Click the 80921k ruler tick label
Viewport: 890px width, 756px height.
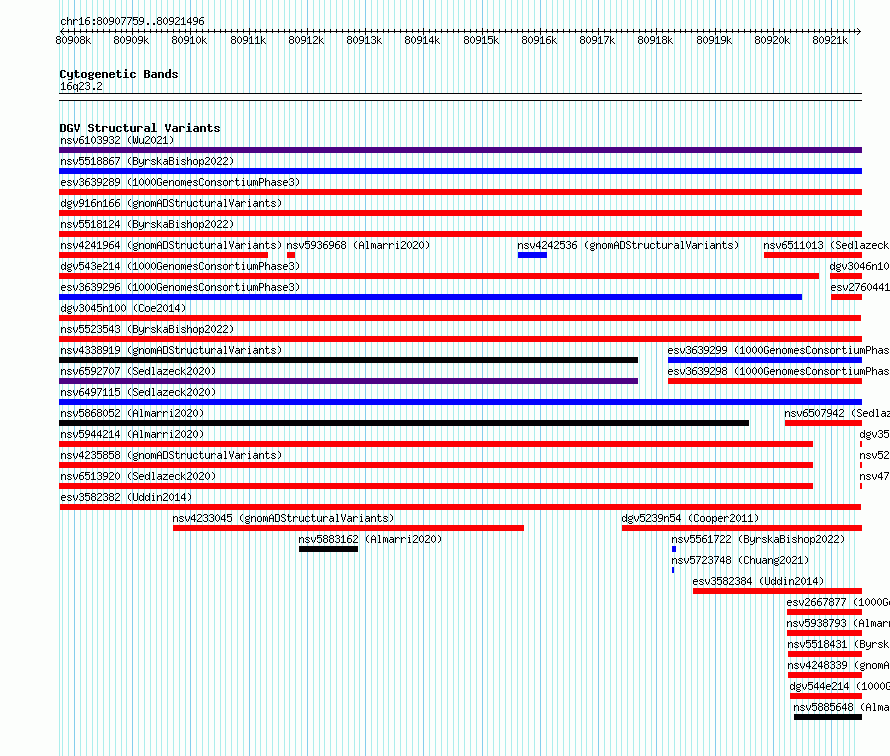[830, 40]
